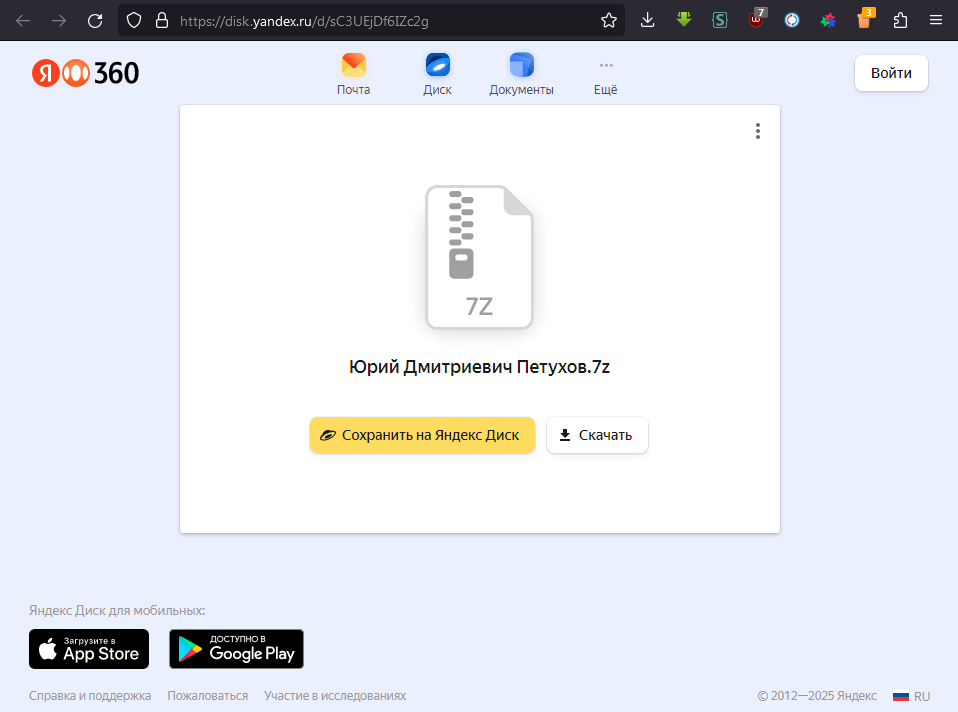Screen dimensions: 958x712
Task: Go back to the previous page
Action: pyautogui.click(x=23, y=21)
